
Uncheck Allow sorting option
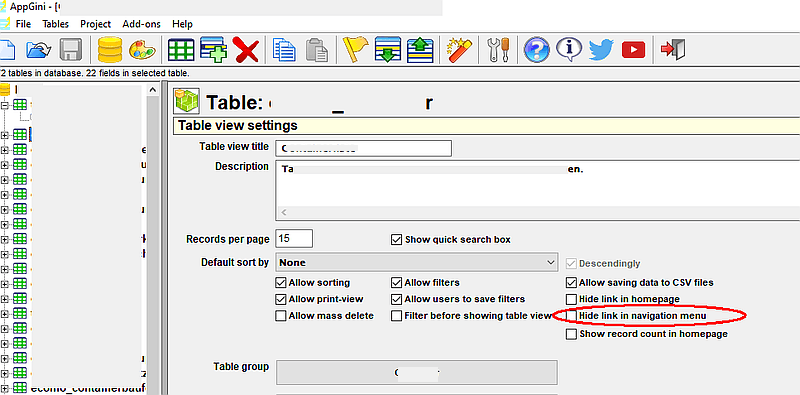(x=281, y=282)
